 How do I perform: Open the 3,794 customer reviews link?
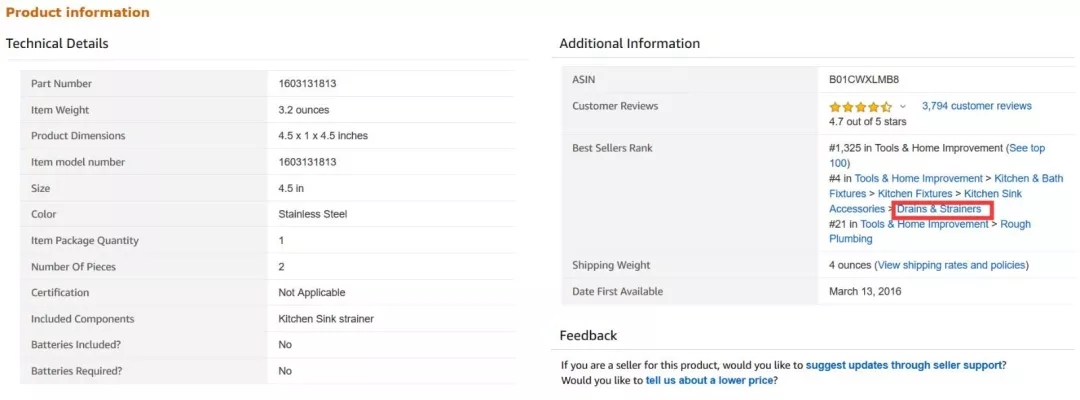click(977, 106)
